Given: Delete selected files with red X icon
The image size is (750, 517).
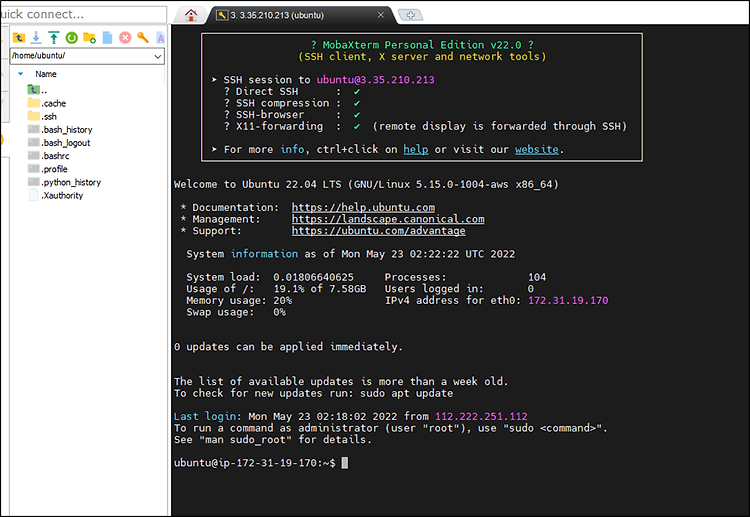Looking at the screenshot, I should [x=125, y=37].
